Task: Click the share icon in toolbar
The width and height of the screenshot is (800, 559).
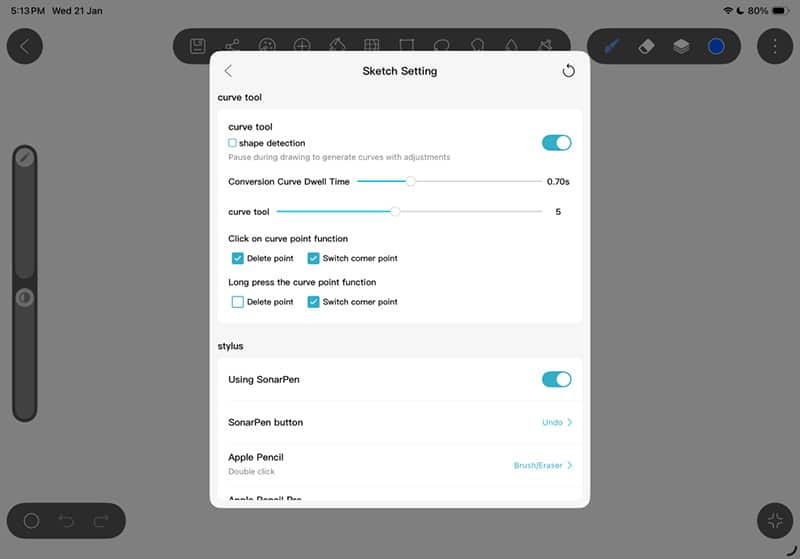Action: click(x=232, y=46)
